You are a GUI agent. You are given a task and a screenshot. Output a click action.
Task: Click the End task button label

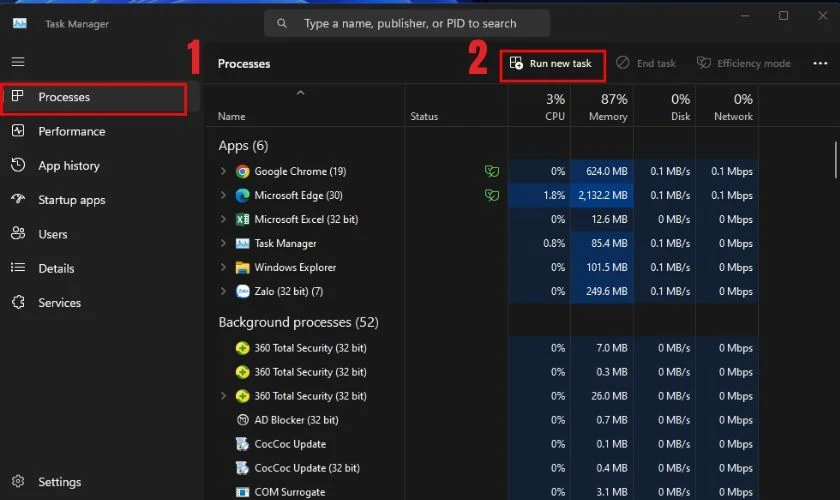click(656, 63)
